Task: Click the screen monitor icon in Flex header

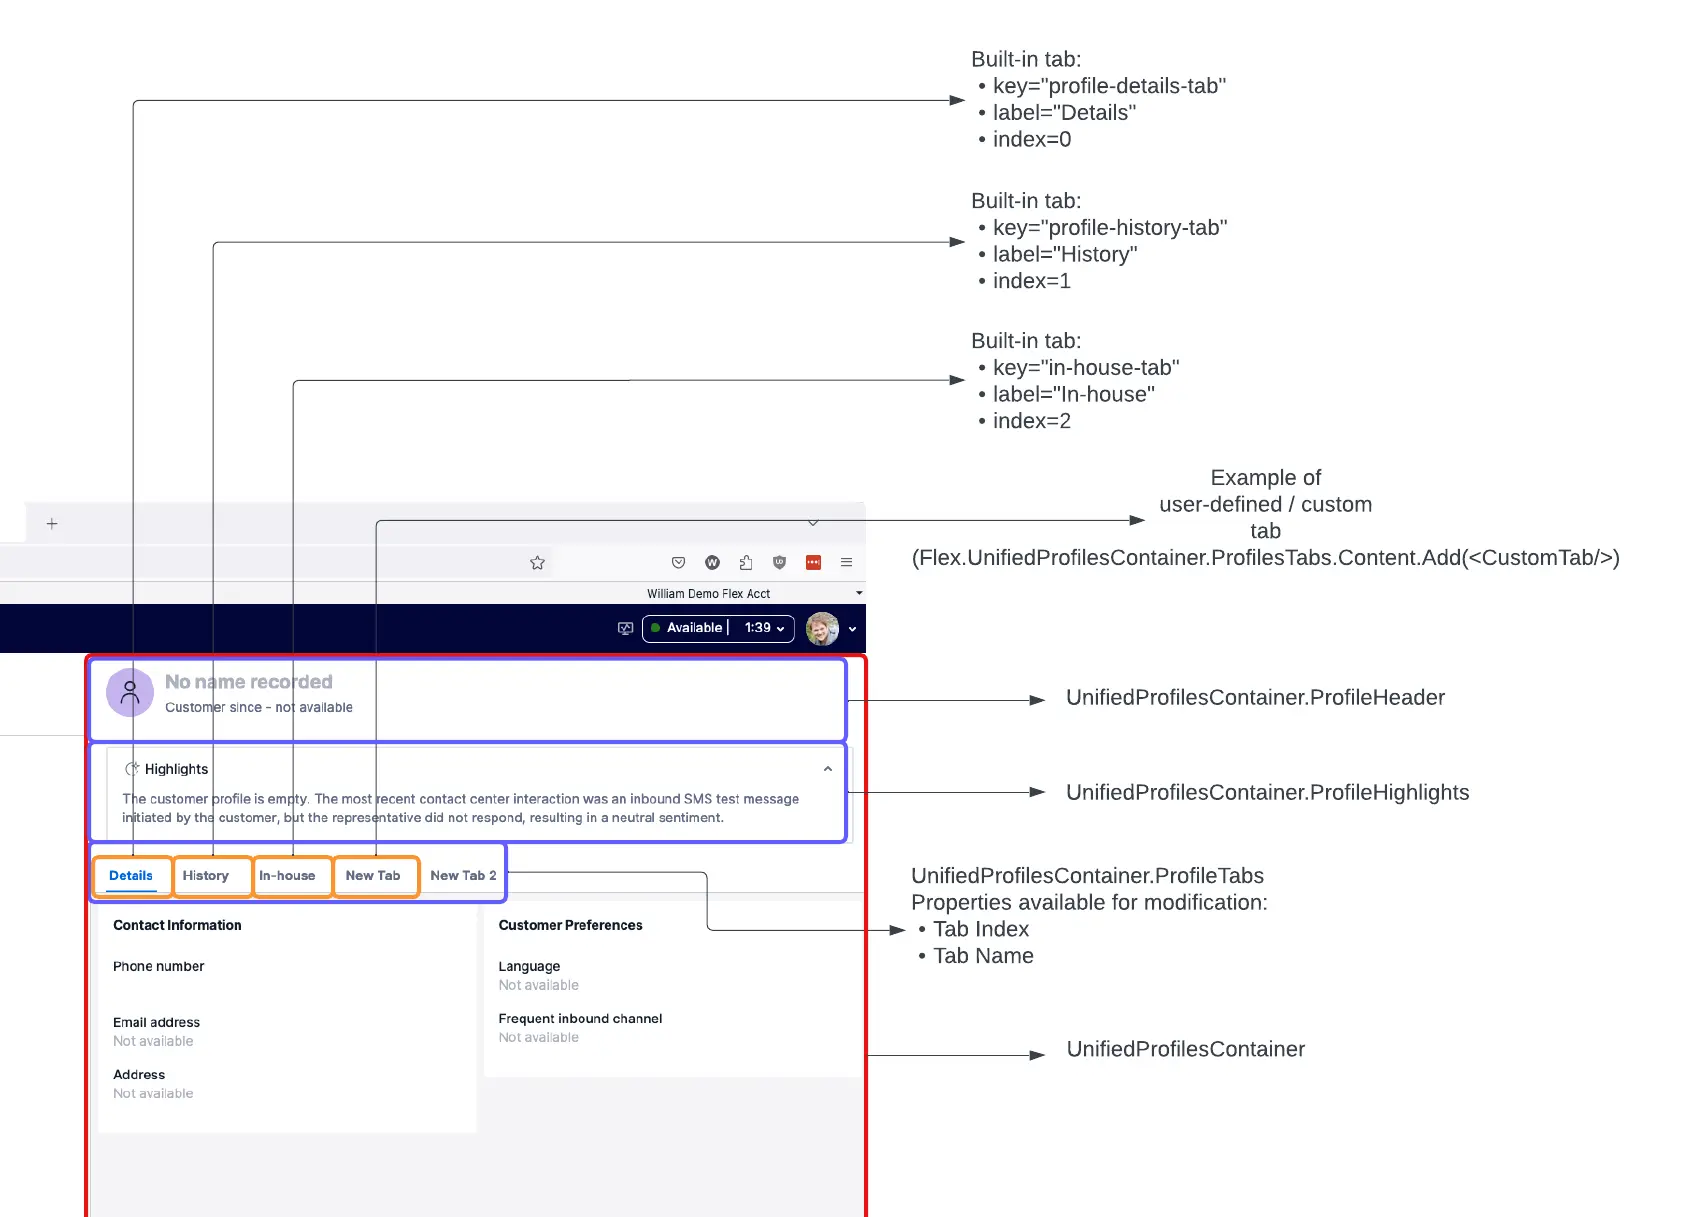Action: (626, 628)
